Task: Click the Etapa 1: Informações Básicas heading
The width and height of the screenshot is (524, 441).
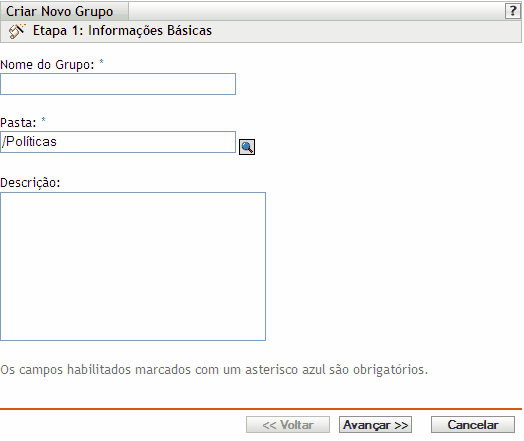Action: (x=122, y=31)
